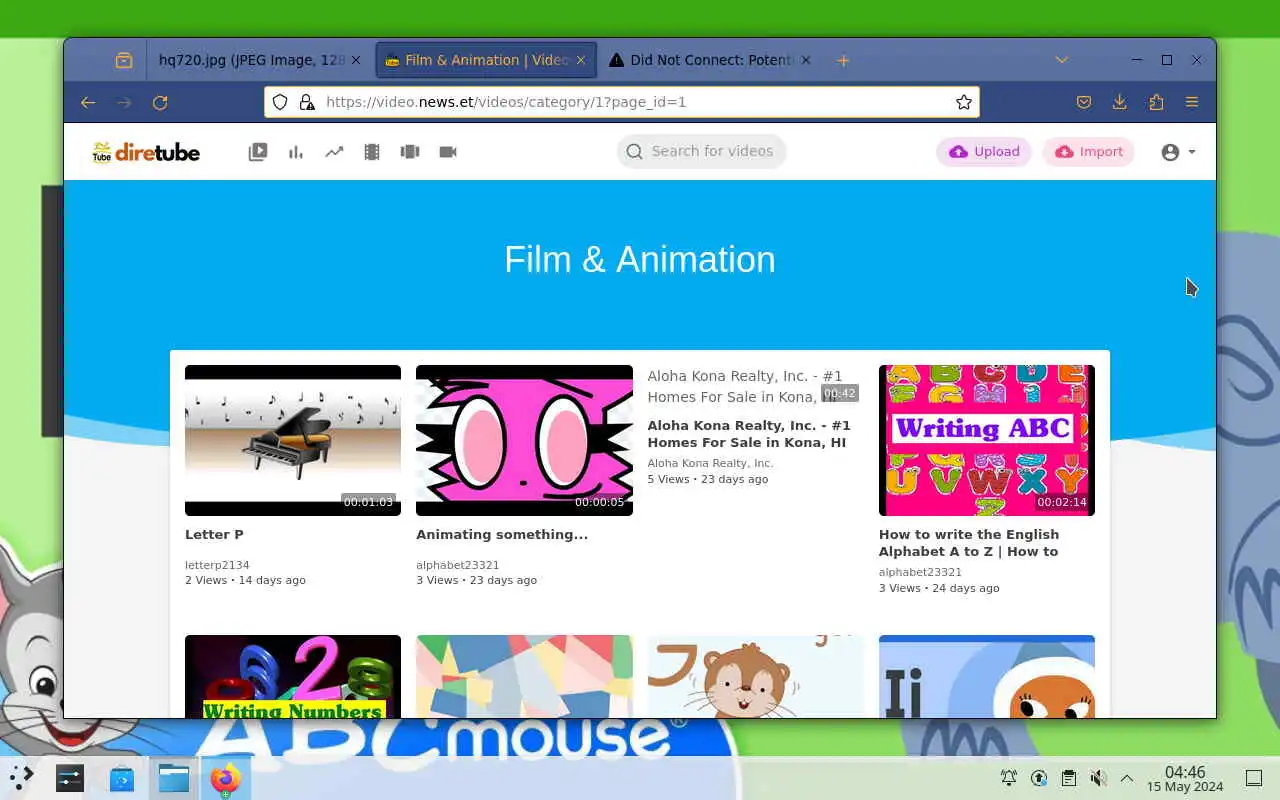Open the Animating something pink thumbnail
The image size is (1280, 800).
pos(524,440)
